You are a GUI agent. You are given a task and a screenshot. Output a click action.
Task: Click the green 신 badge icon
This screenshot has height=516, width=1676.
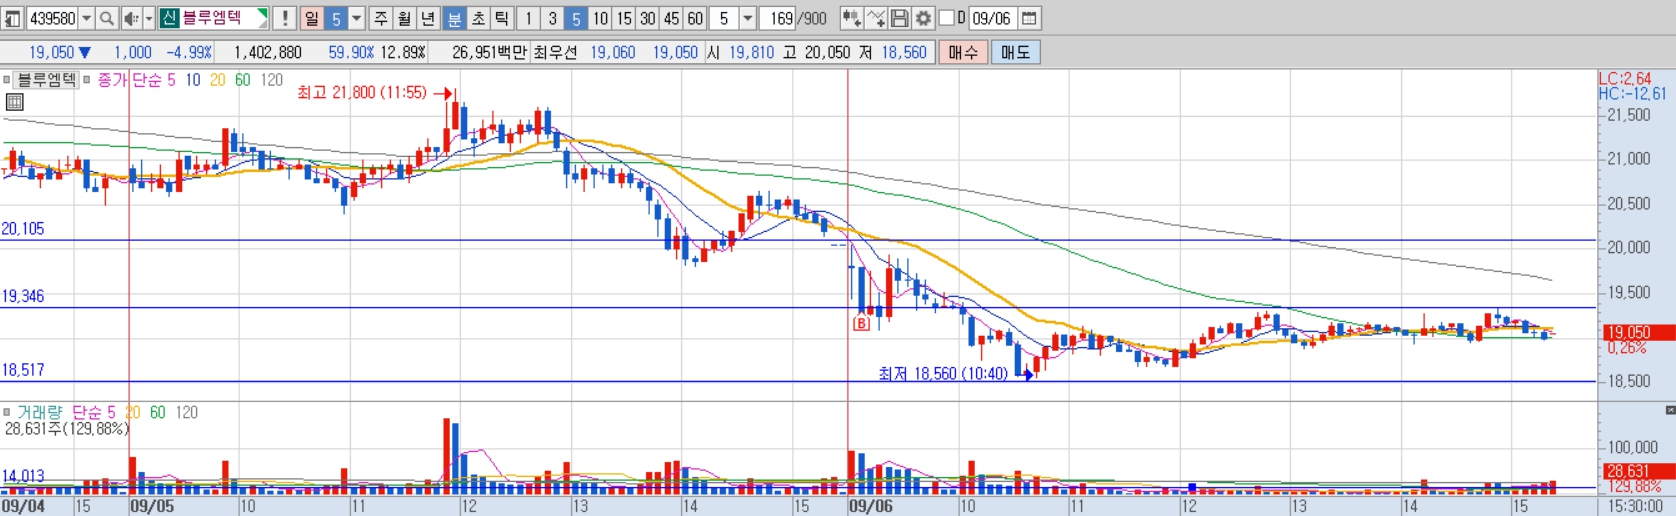(169, 18)
